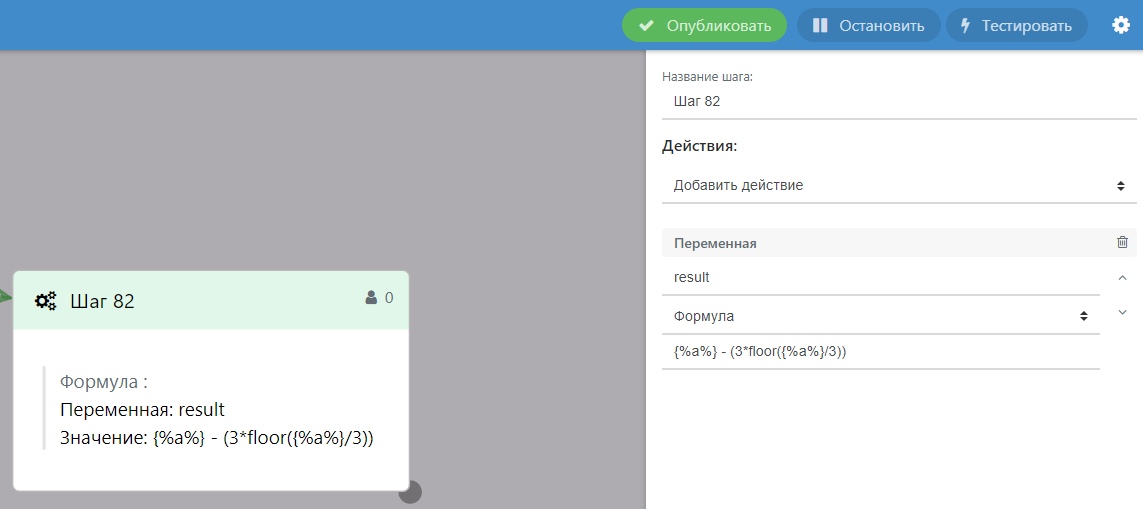This screenshot has width=1143, height=509.
Task: Open the Добавить действие dropdown
Action: pos(898,185)
